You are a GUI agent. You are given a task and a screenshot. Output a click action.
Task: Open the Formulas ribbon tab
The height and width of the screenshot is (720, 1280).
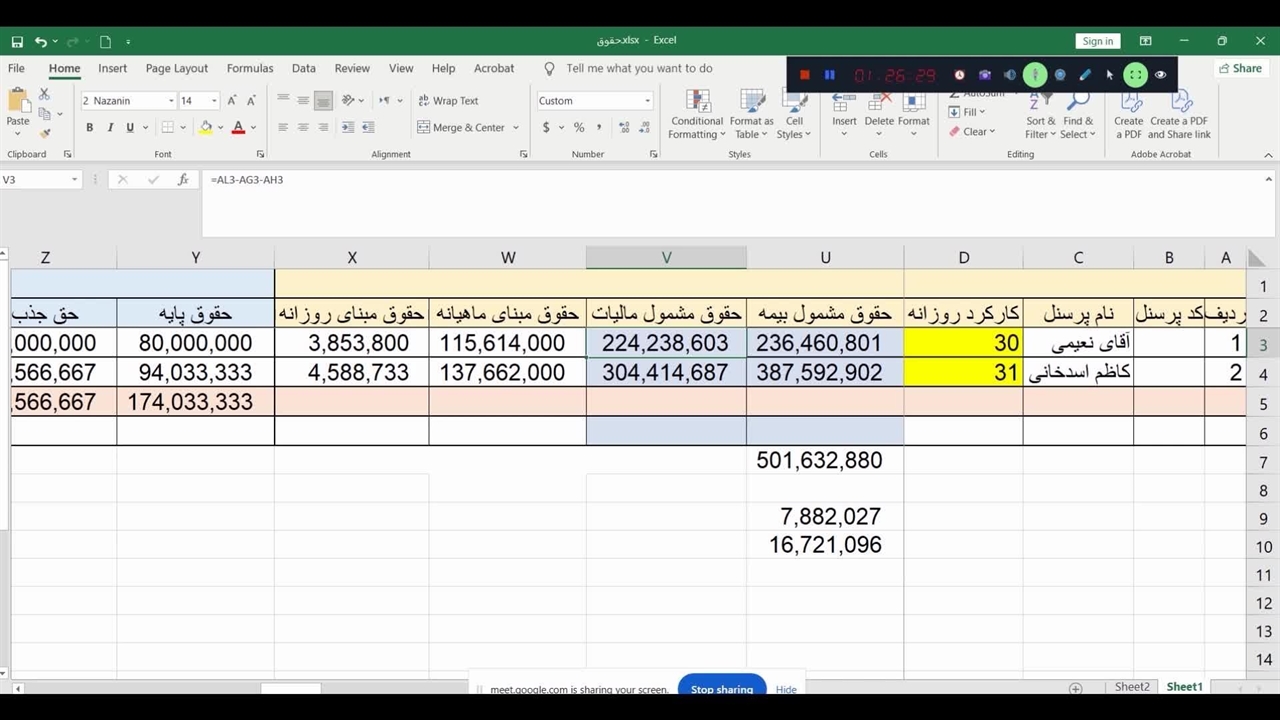pos(250,68)
